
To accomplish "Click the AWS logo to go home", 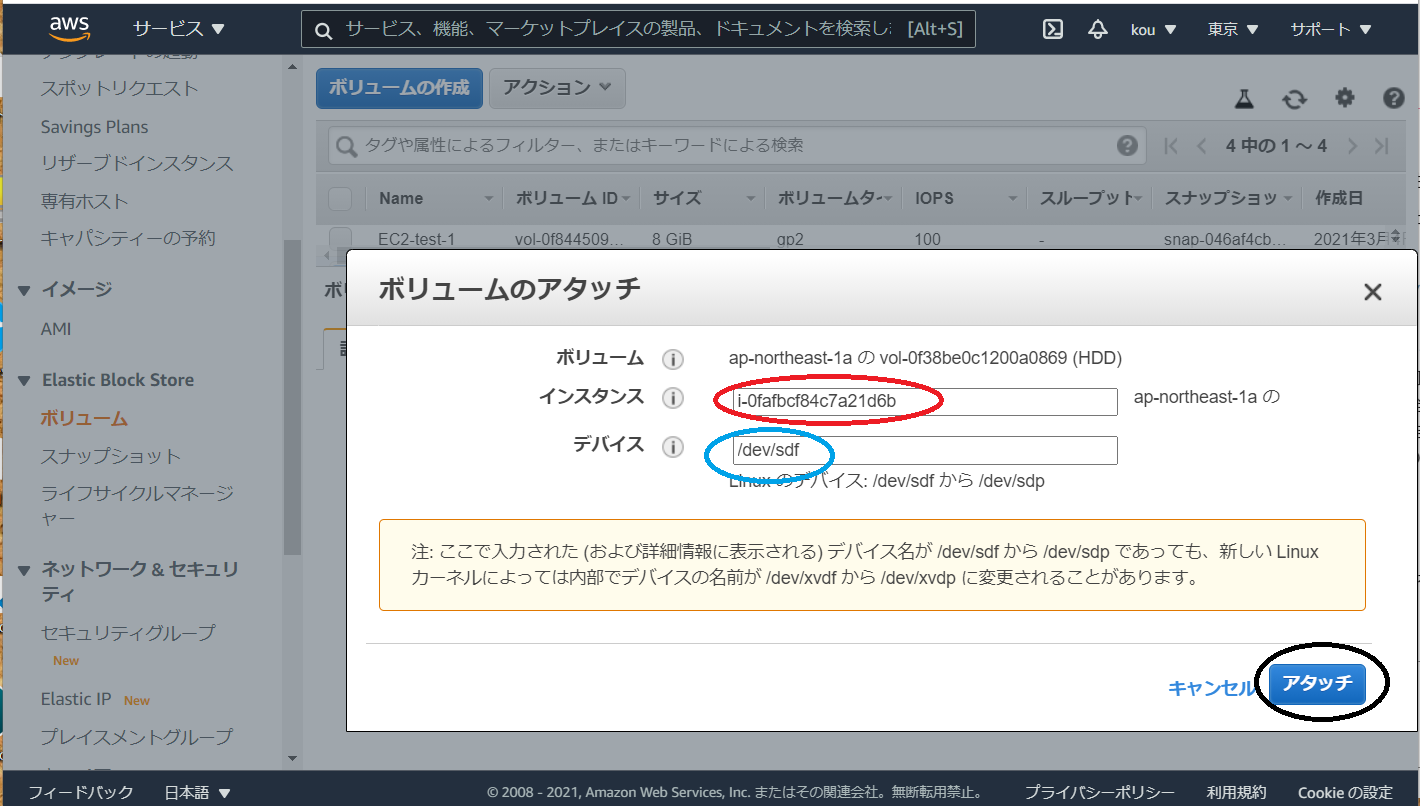I will tap(66, 27).
